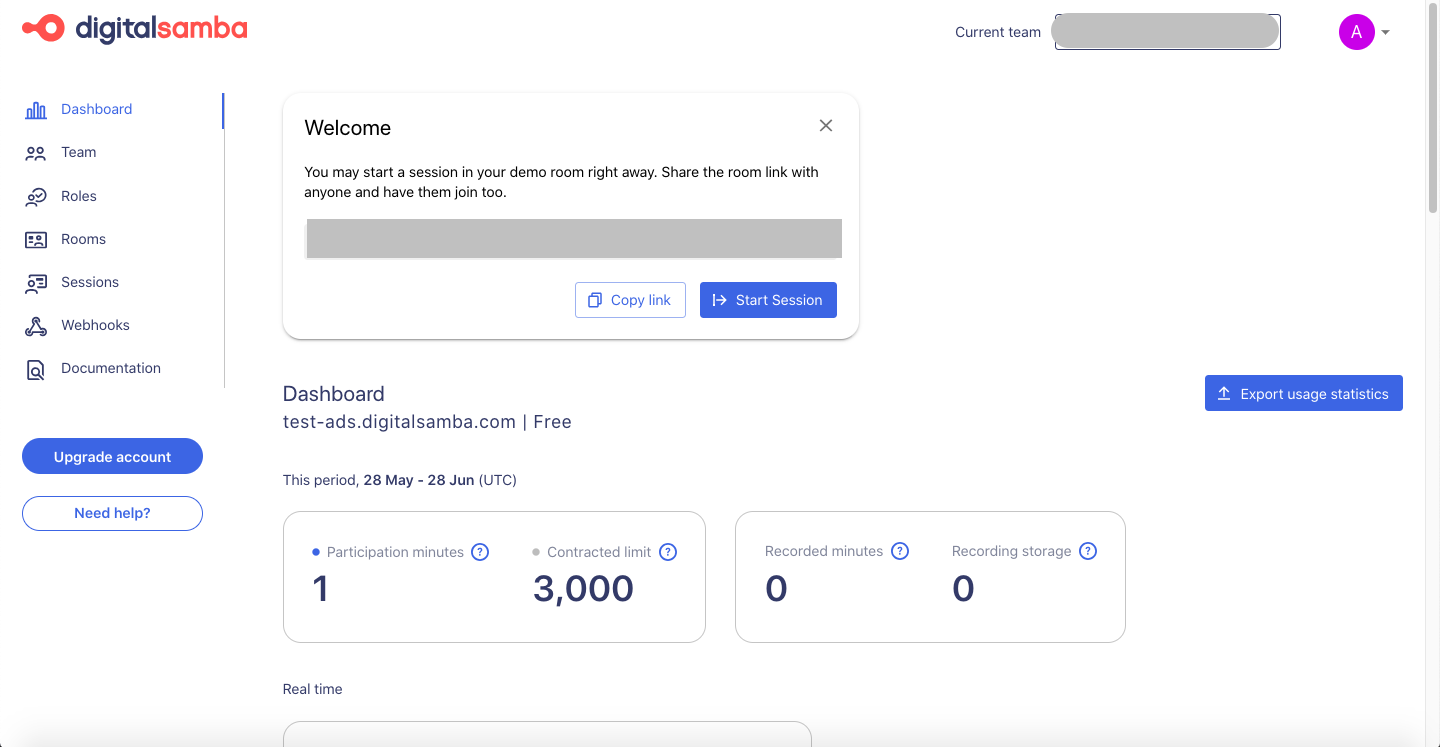The height and width of the screenshot is (747, 1440).
Task: Dismiss the Welcome dialog with the X
Action: [x=826, y=125]
